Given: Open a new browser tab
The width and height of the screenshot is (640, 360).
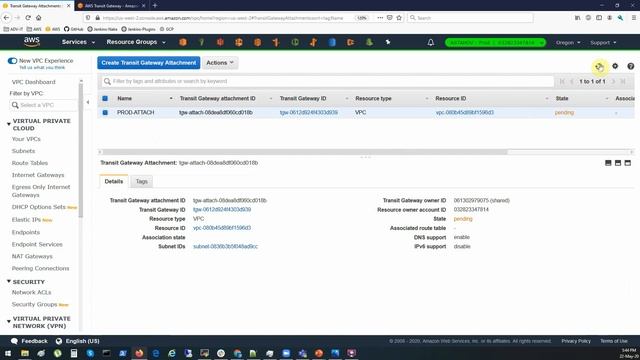Looking at the screenshot, I should 155,5.
